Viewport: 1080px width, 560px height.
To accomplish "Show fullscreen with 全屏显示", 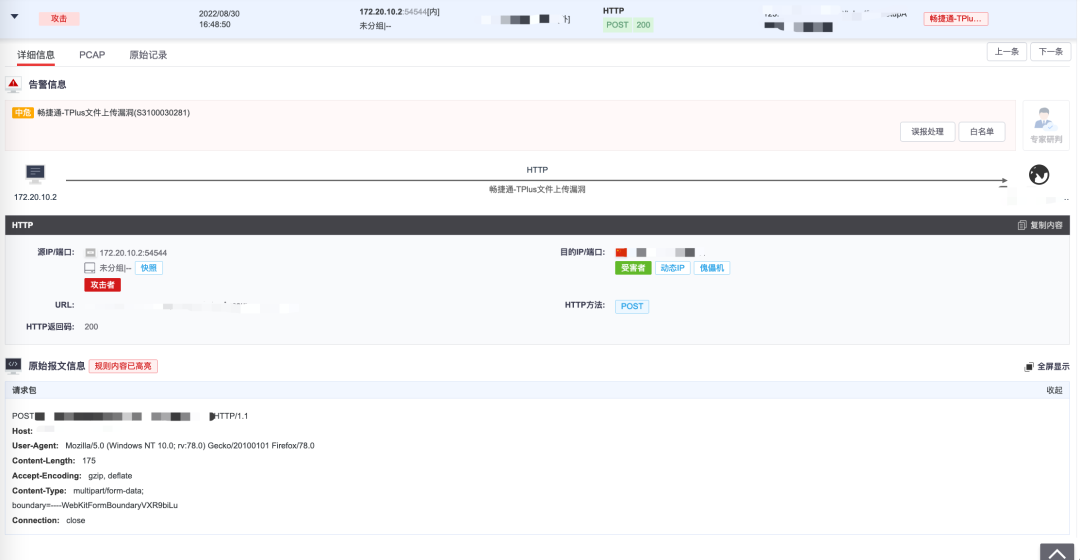I will (1047, 366).
